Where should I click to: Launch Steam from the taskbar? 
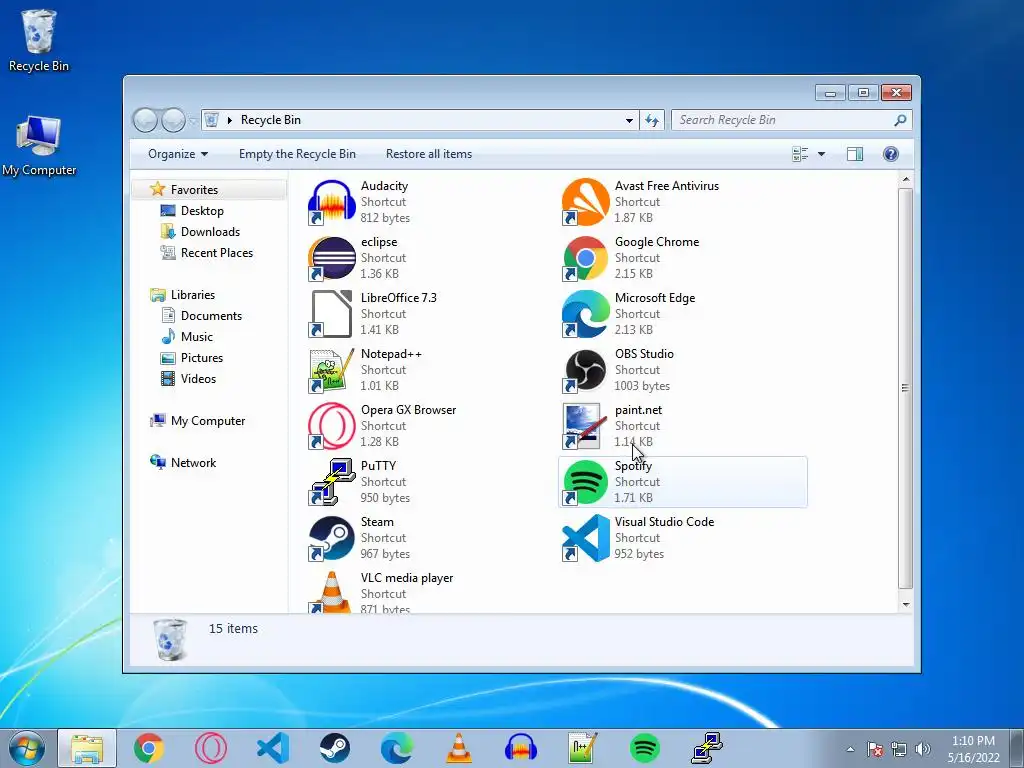click(335, 748)
